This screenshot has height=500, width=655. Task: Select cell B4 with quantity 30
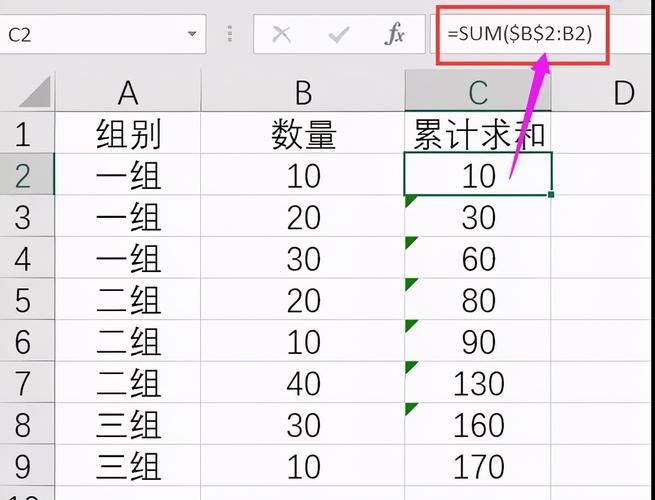coord(303,257)
